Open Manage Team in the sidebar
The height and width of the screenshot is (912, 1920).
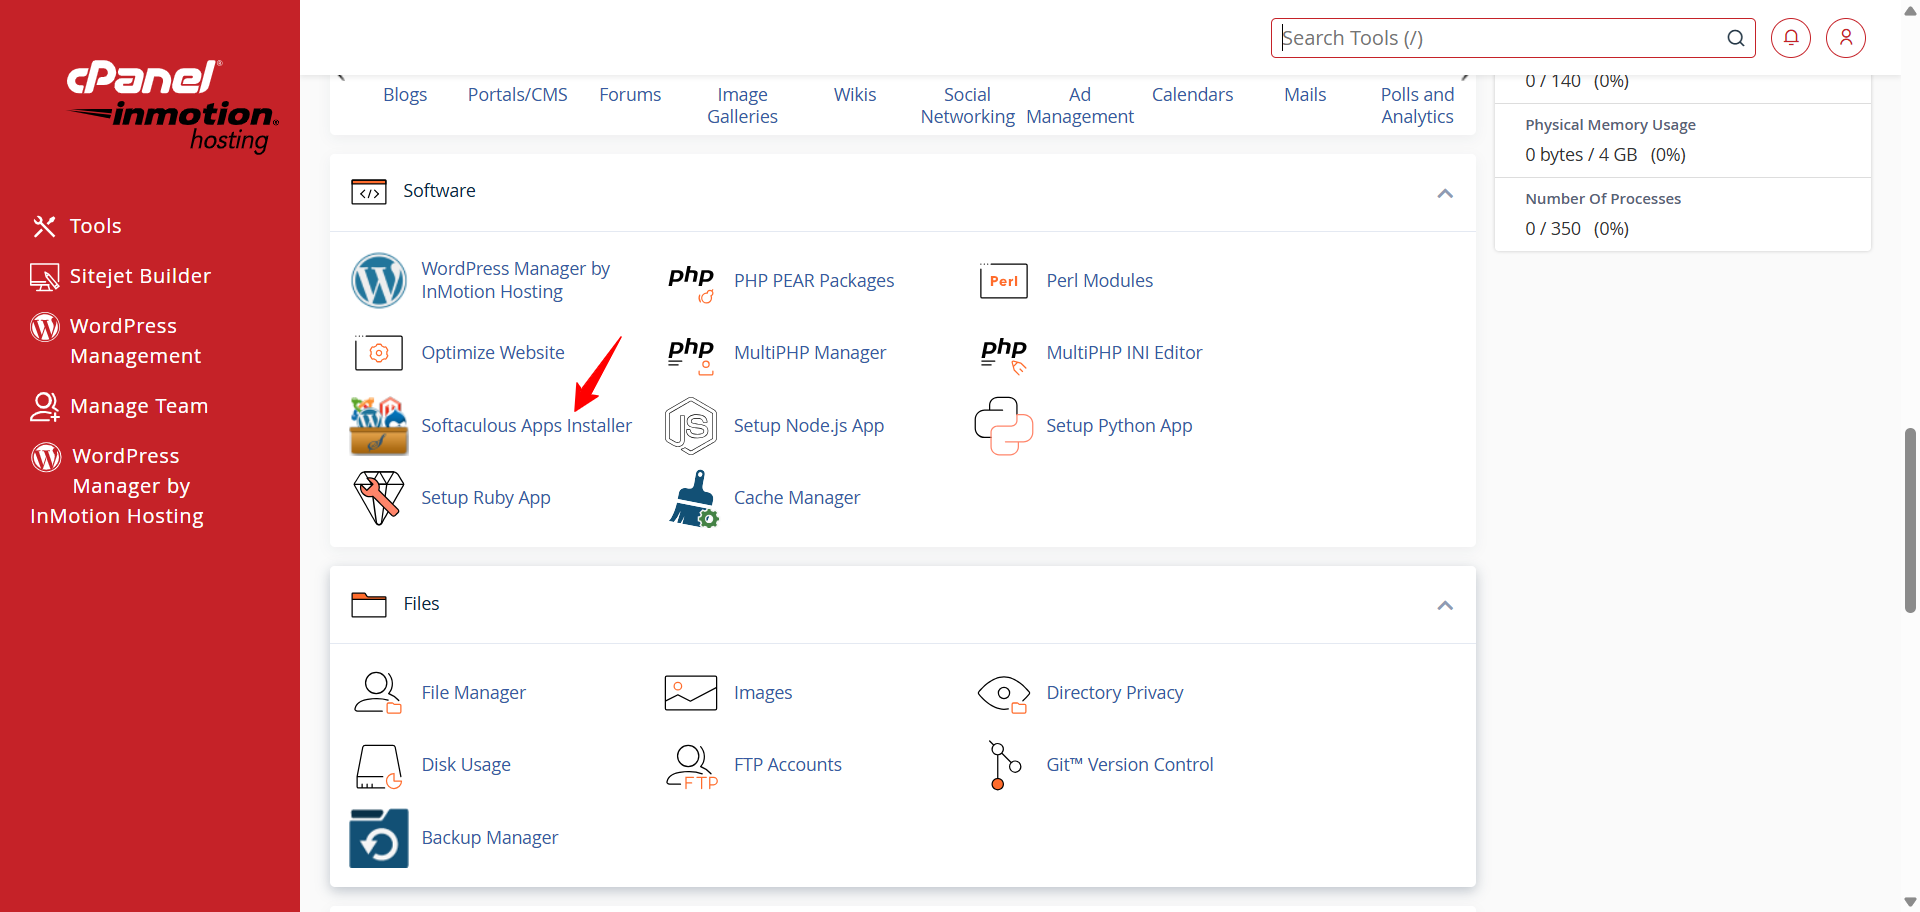coord(119,406)
